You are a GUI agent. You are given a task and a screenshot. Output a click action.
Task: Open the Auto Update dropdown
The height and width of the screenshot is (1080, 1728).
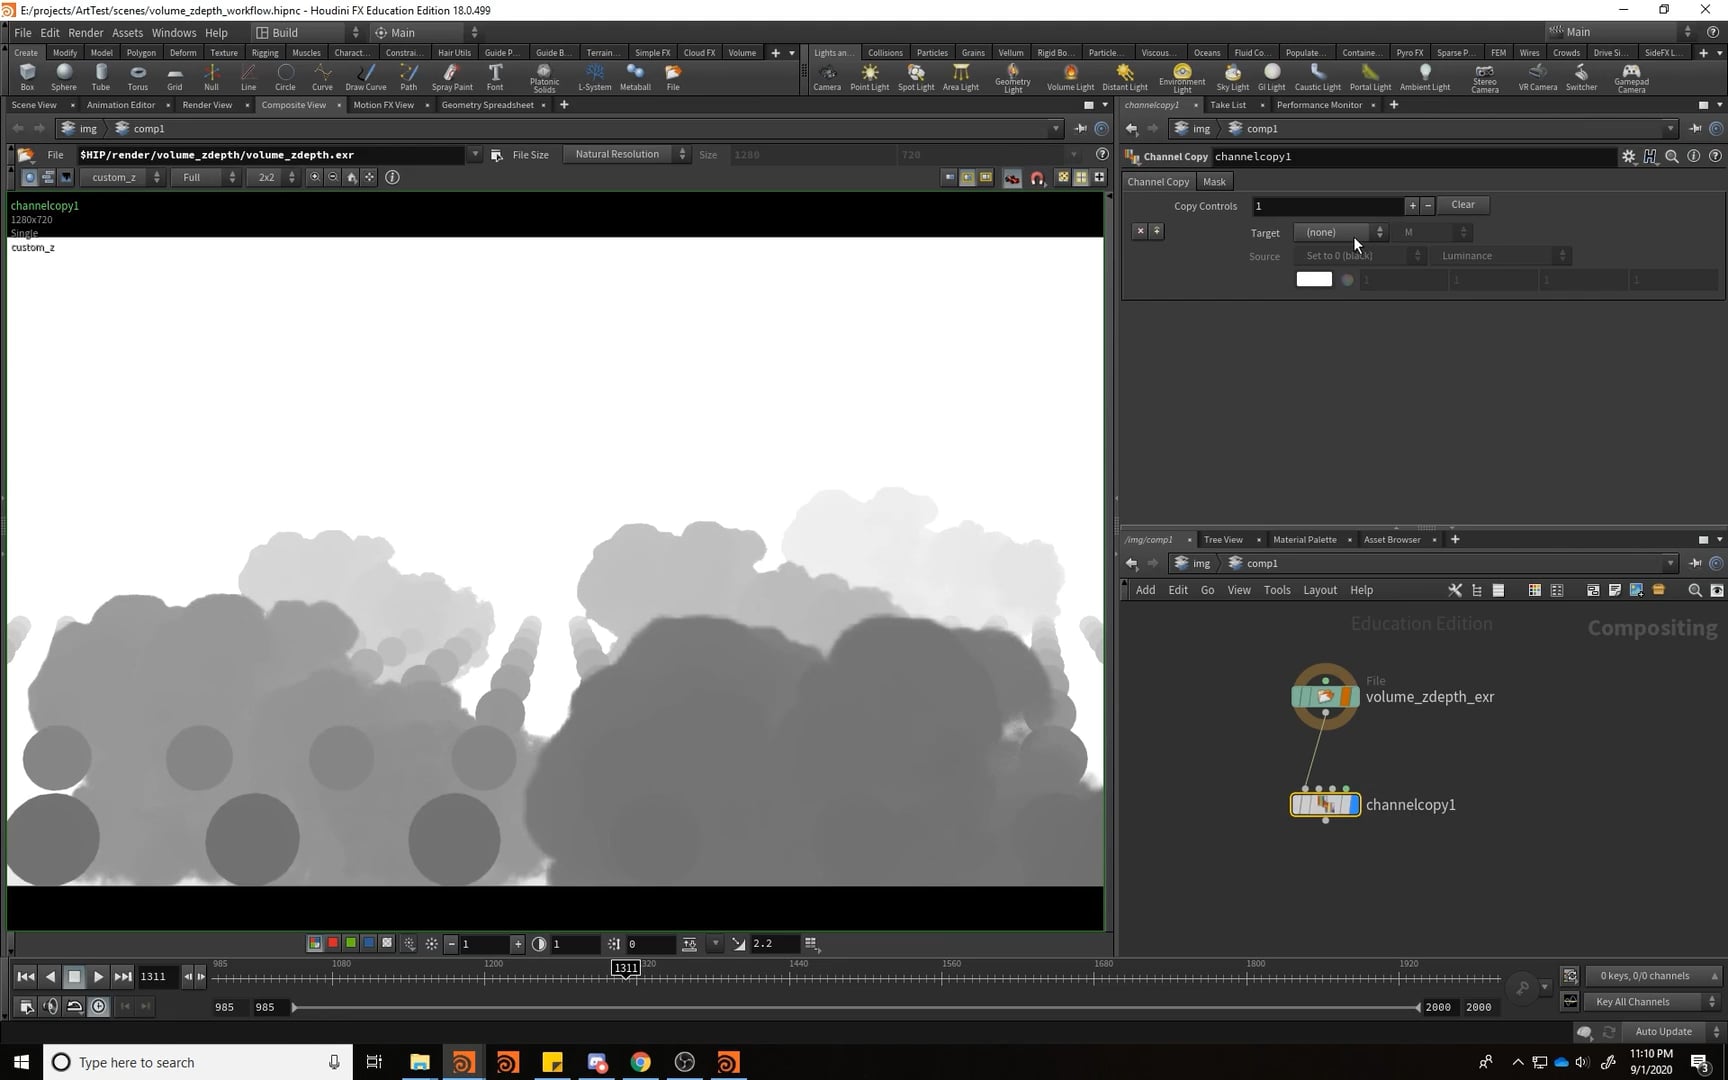(x=1672, y=1032)
